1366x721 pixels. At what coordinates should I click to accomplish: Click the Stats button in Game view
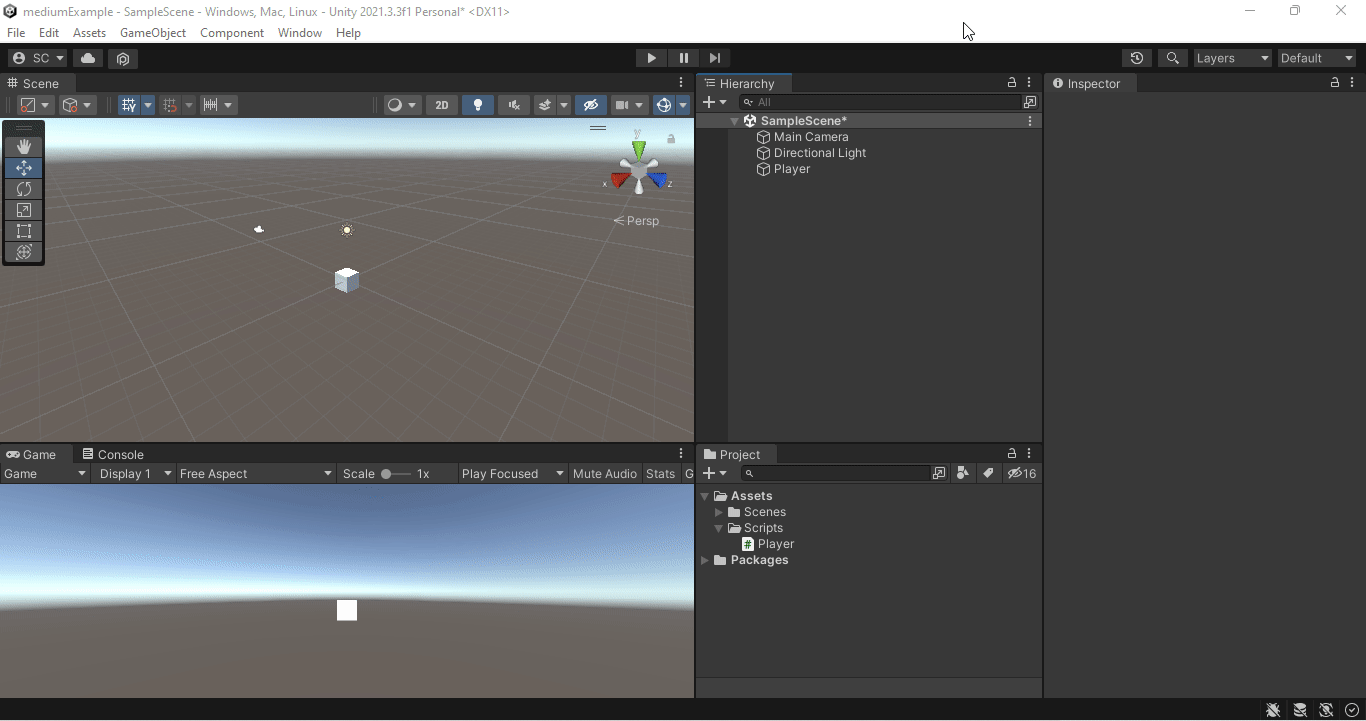click(x=660, y=474)
